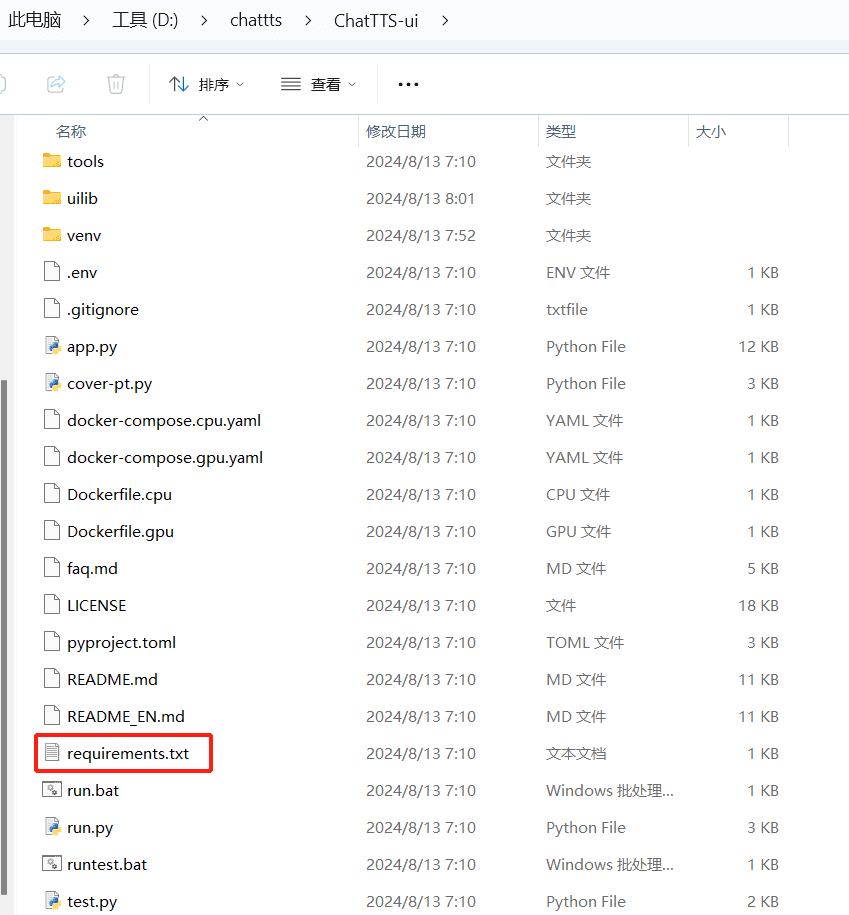Sort by the 类型 column header
This screenshot has width=849, height=915.
pos(561,131)
